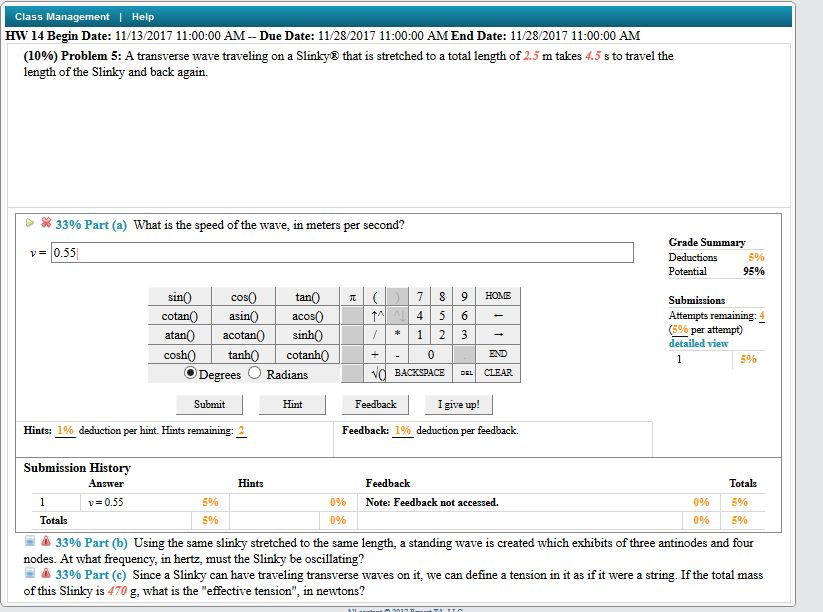Click the BACKSPACE key
Image resolution: width=823 pixels, height=612 pixels.
pos(419,373)
